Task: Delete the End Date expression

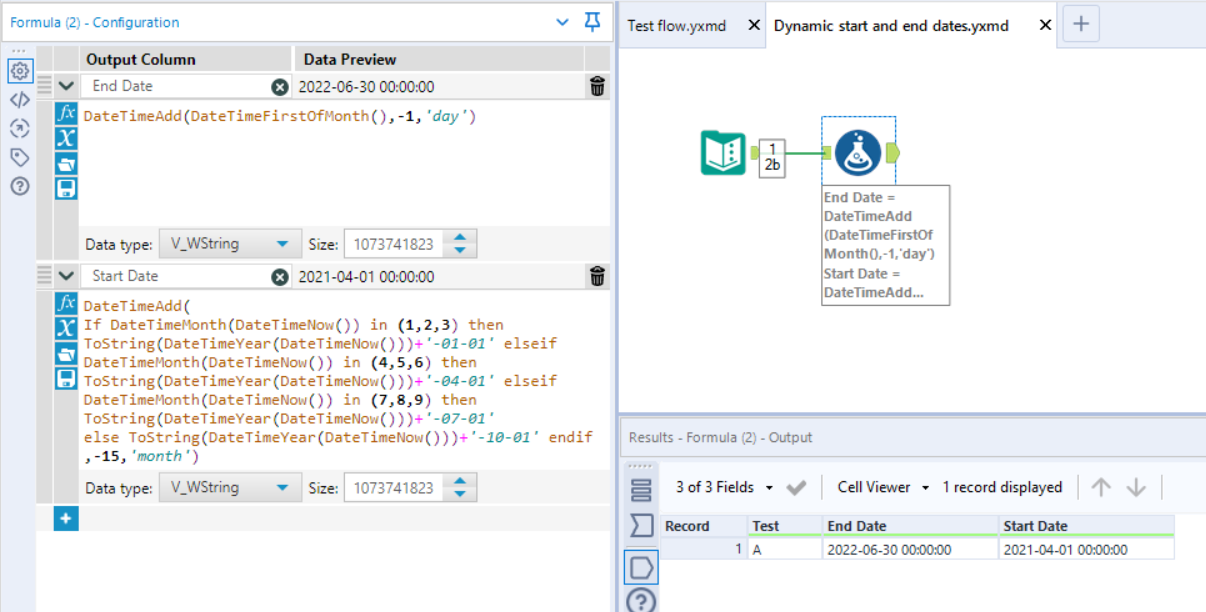Action: click(x=597, y=87)
